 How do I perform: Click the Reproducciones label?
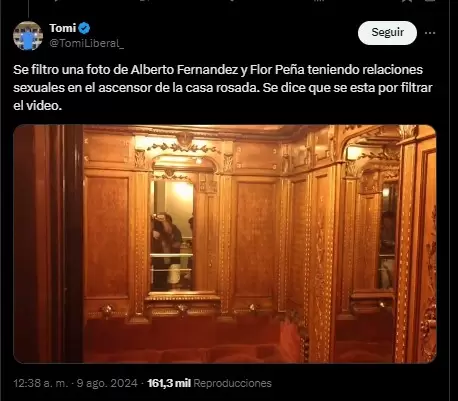pos(232,383)
